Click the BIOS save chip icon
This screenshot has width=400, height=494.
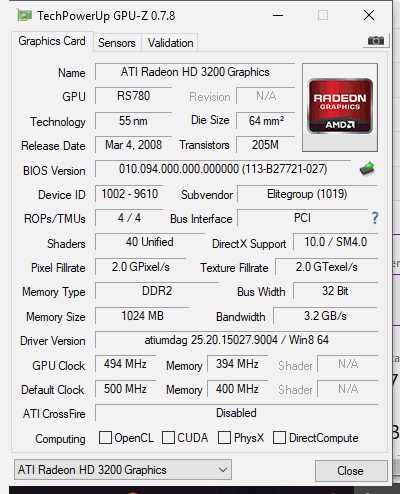click(x=367, y=169)
